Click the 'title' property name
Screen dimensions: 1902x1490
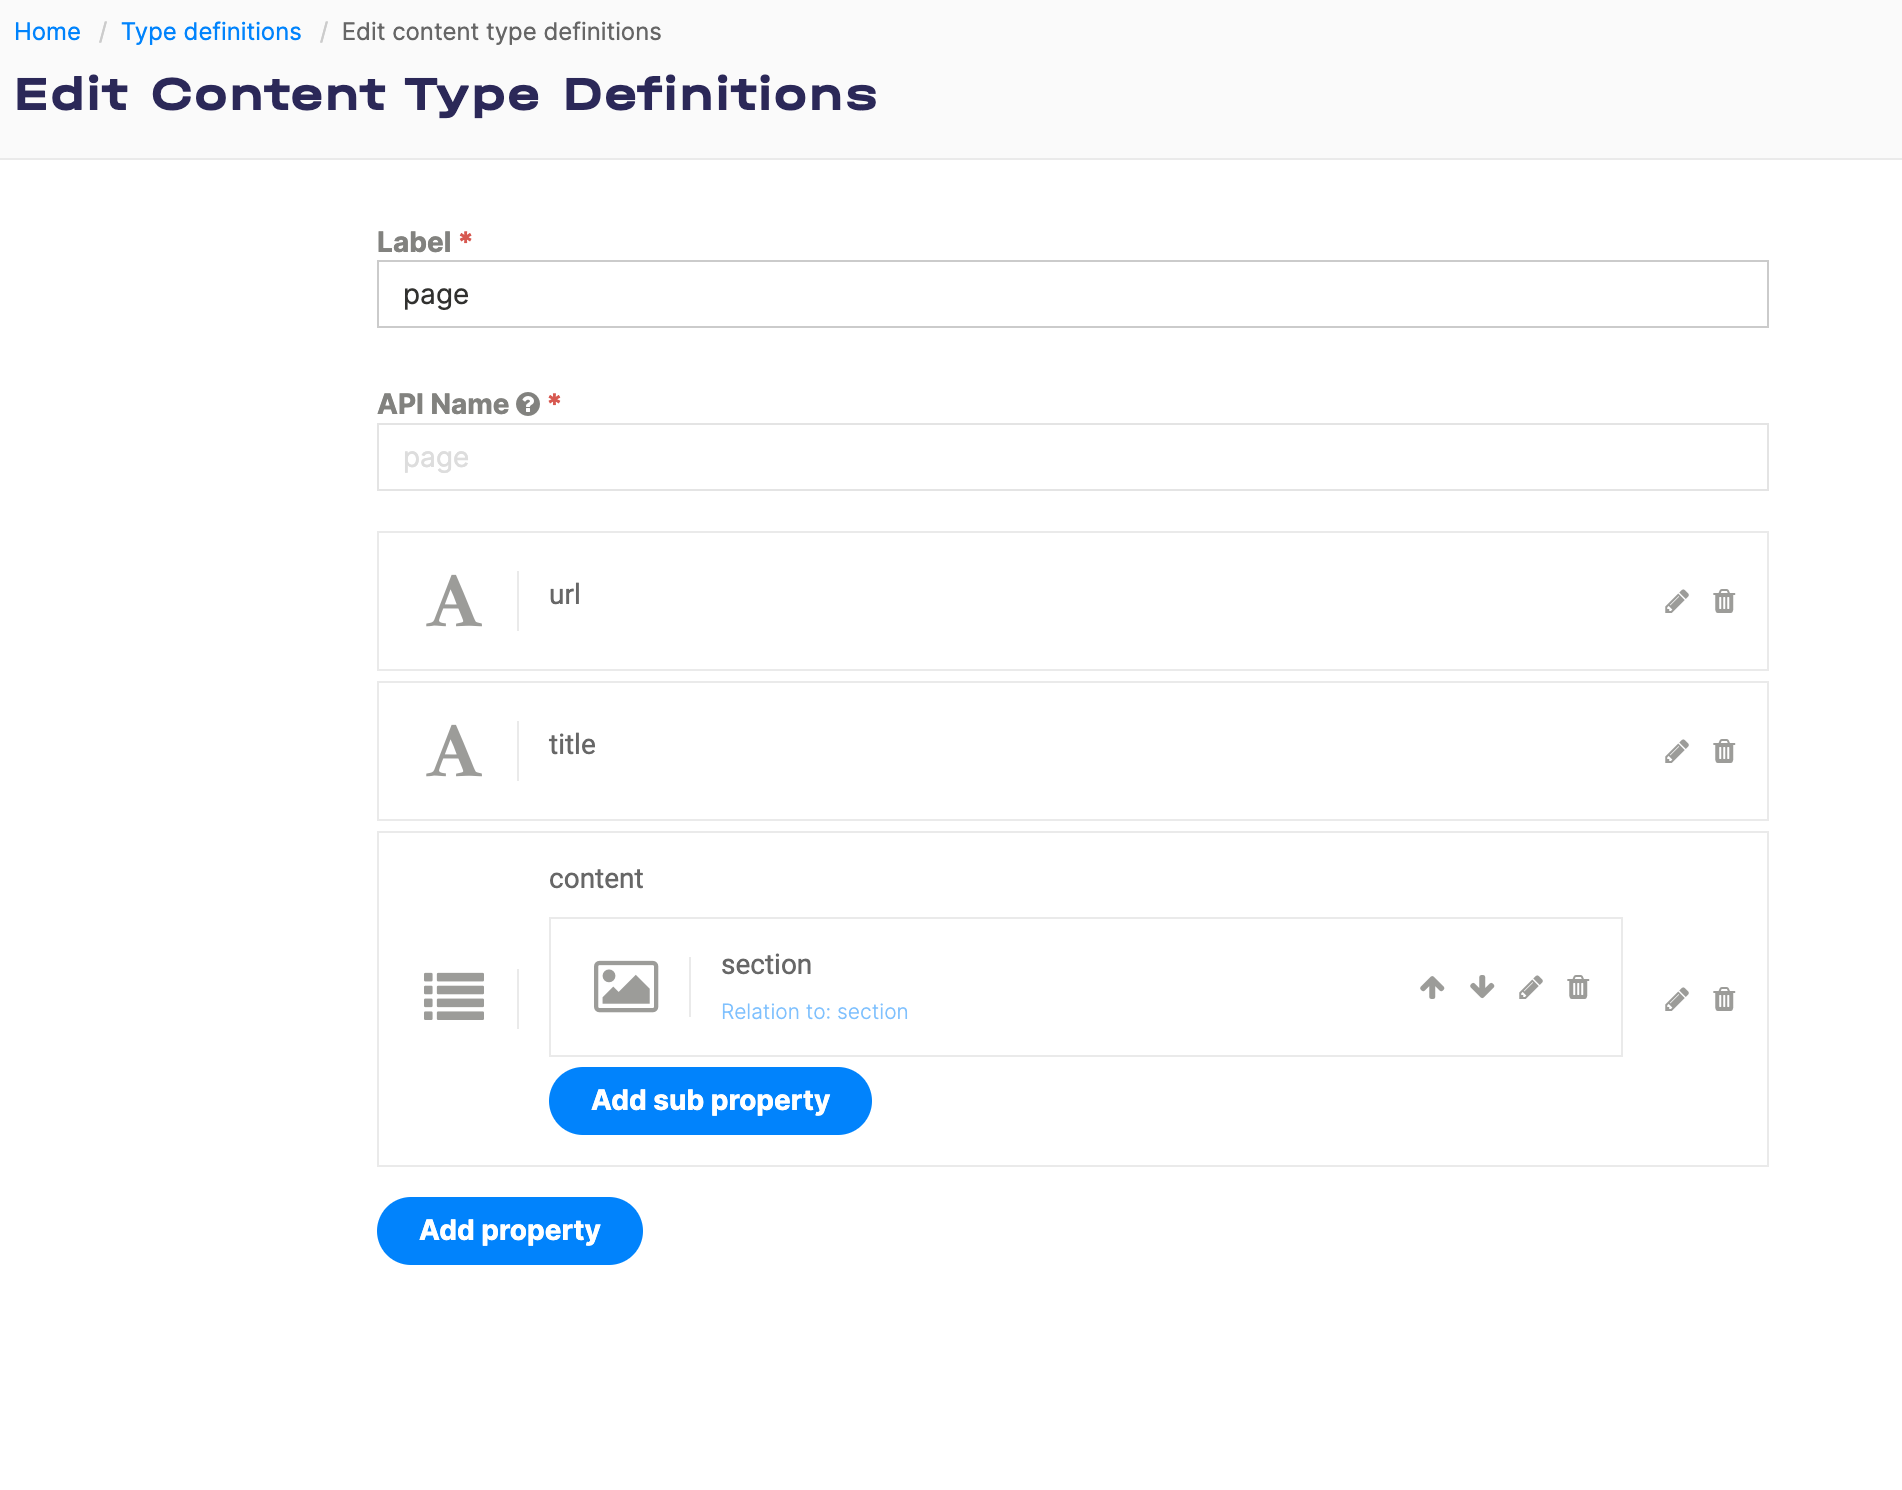click(x=572, y=745)
